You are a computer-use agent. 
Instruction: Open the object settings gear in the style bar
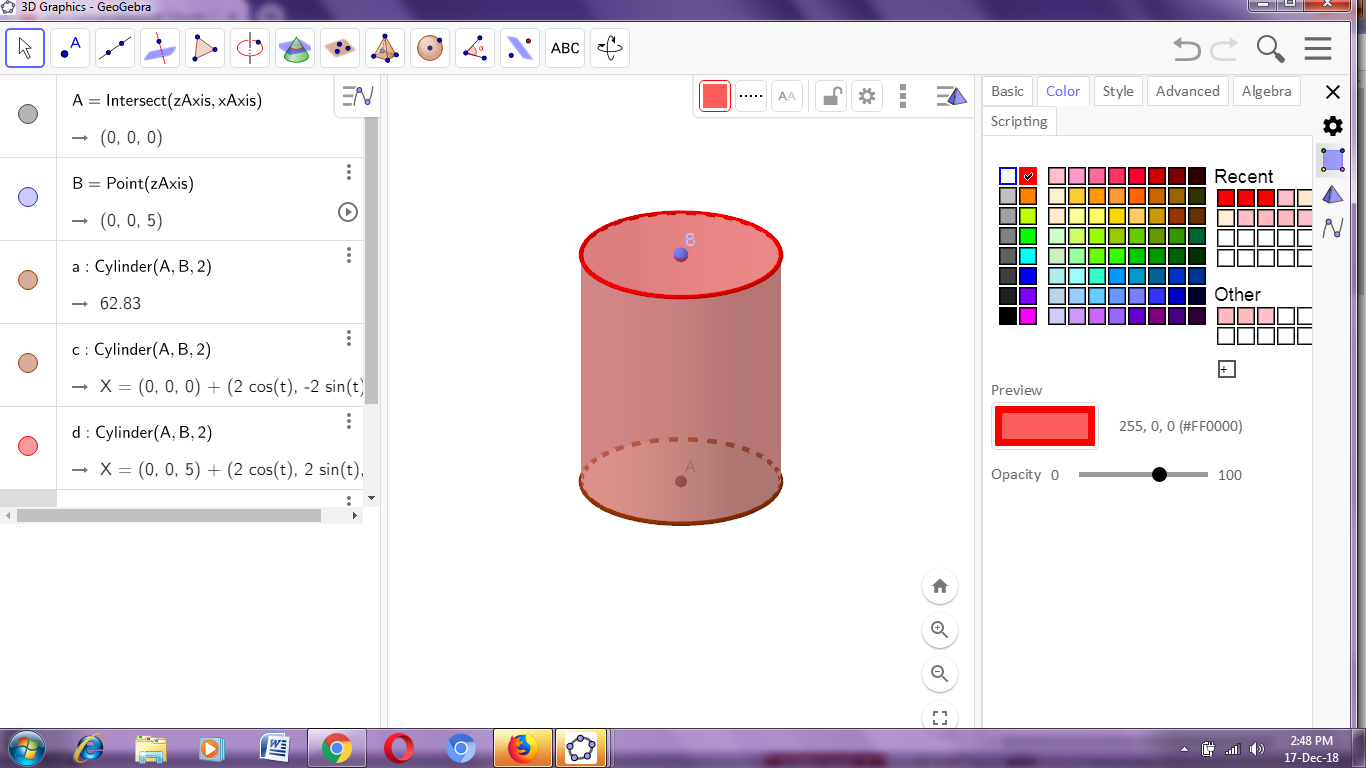pyautogui.click(x=866, y=95)
